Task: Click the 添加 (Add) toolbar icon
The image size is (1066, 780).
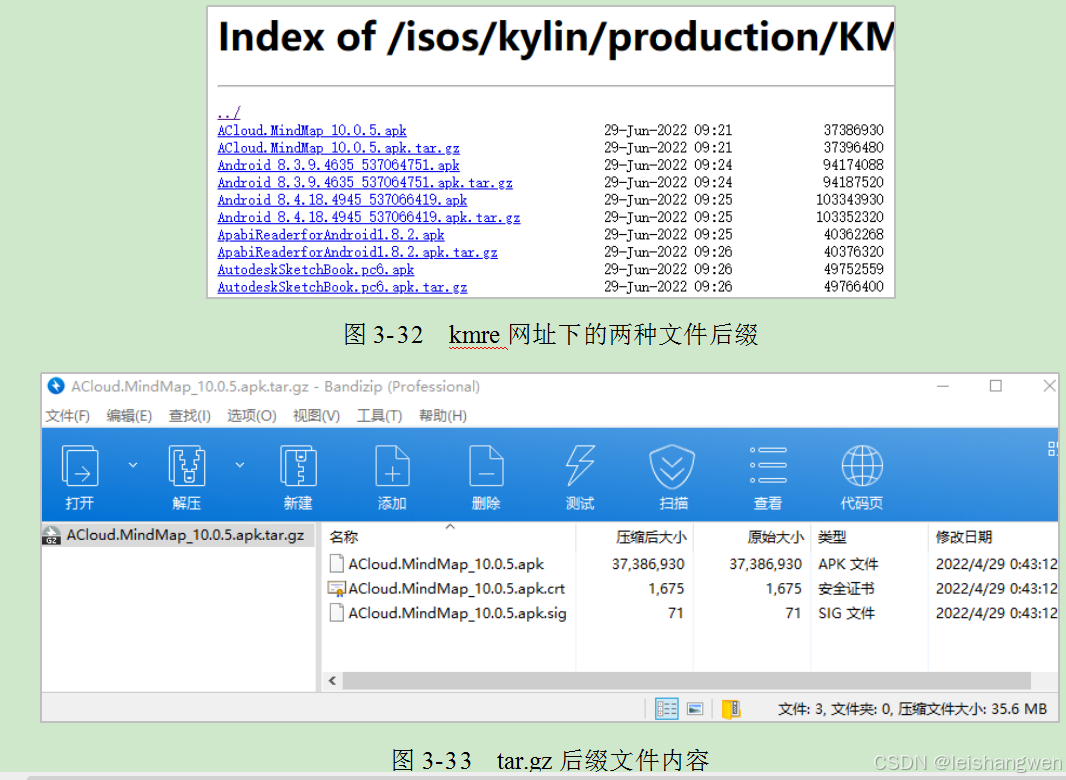Action: 392,466
